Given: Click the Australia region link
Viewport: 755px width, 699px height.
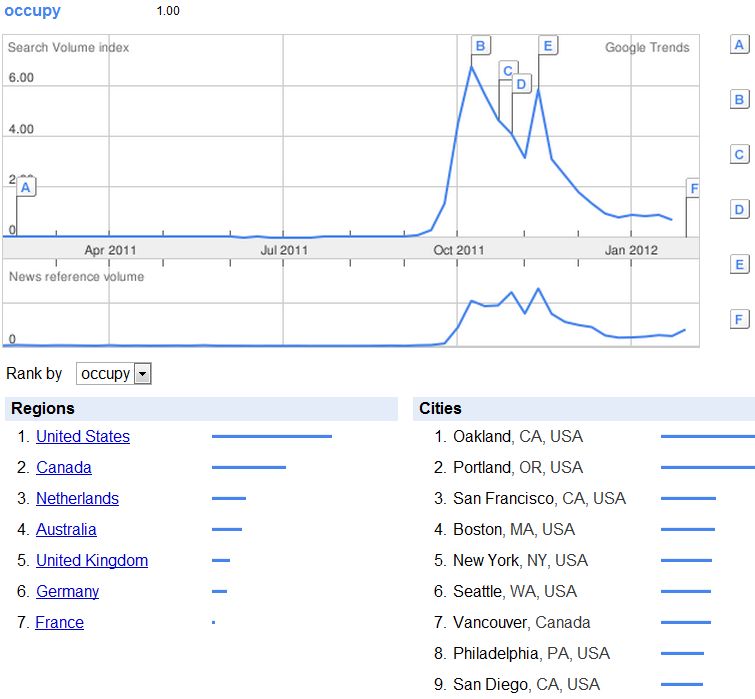Looking at the screenshot, I should coord(66,530).
